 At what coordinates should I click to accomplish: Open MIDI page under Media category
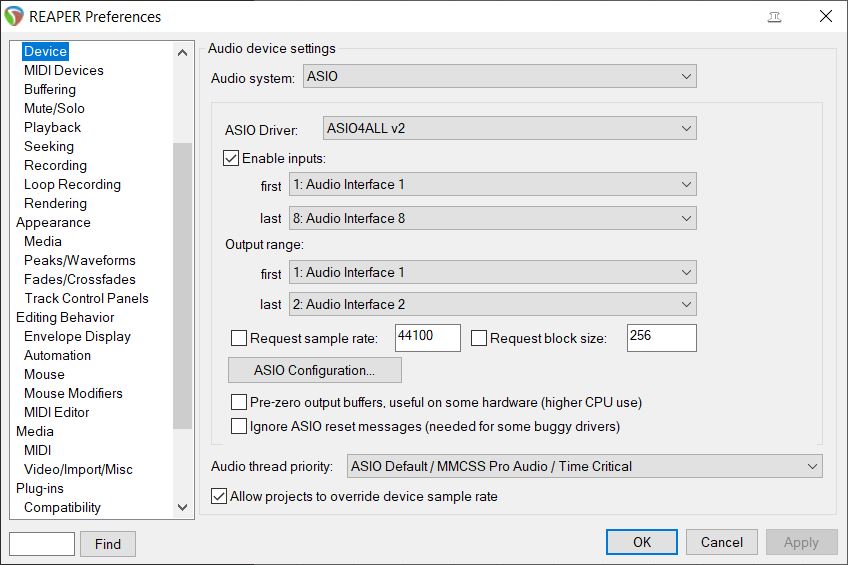(37, 450)
